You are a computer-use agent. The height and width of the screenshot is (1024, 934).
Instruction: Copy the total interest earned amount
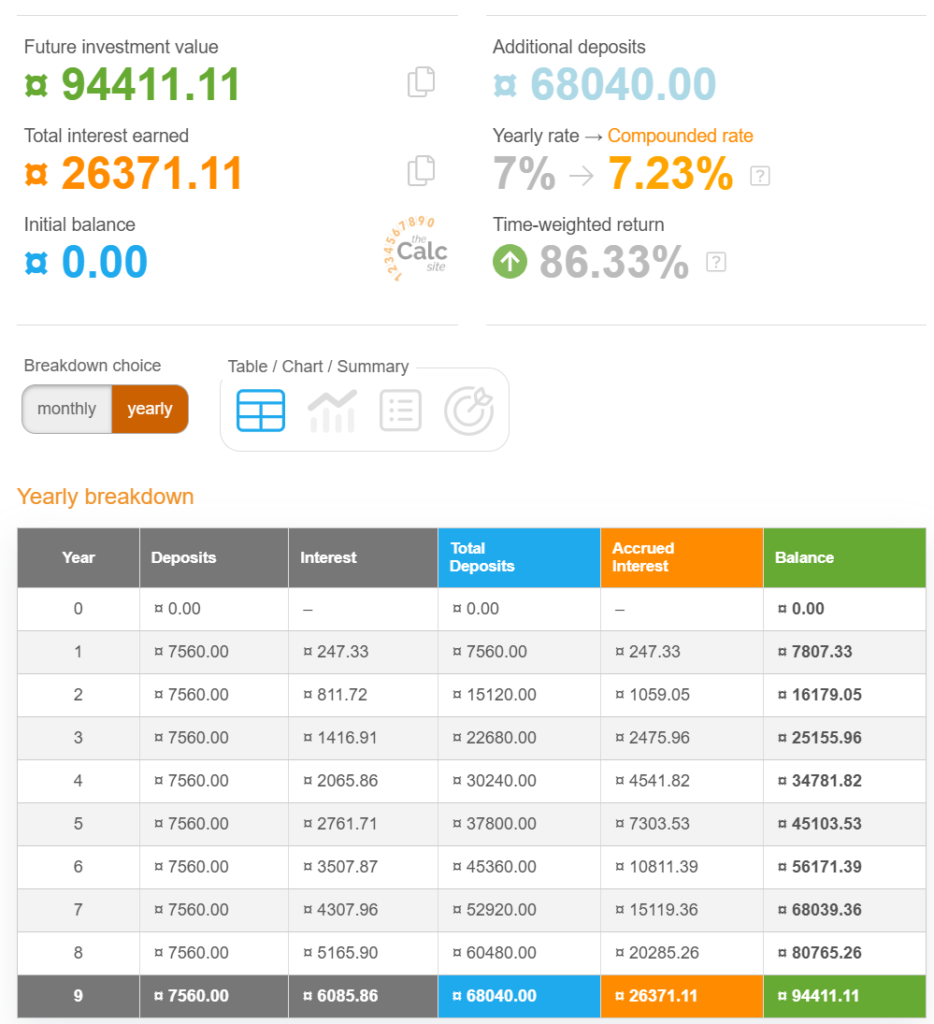tap(421, 172)
